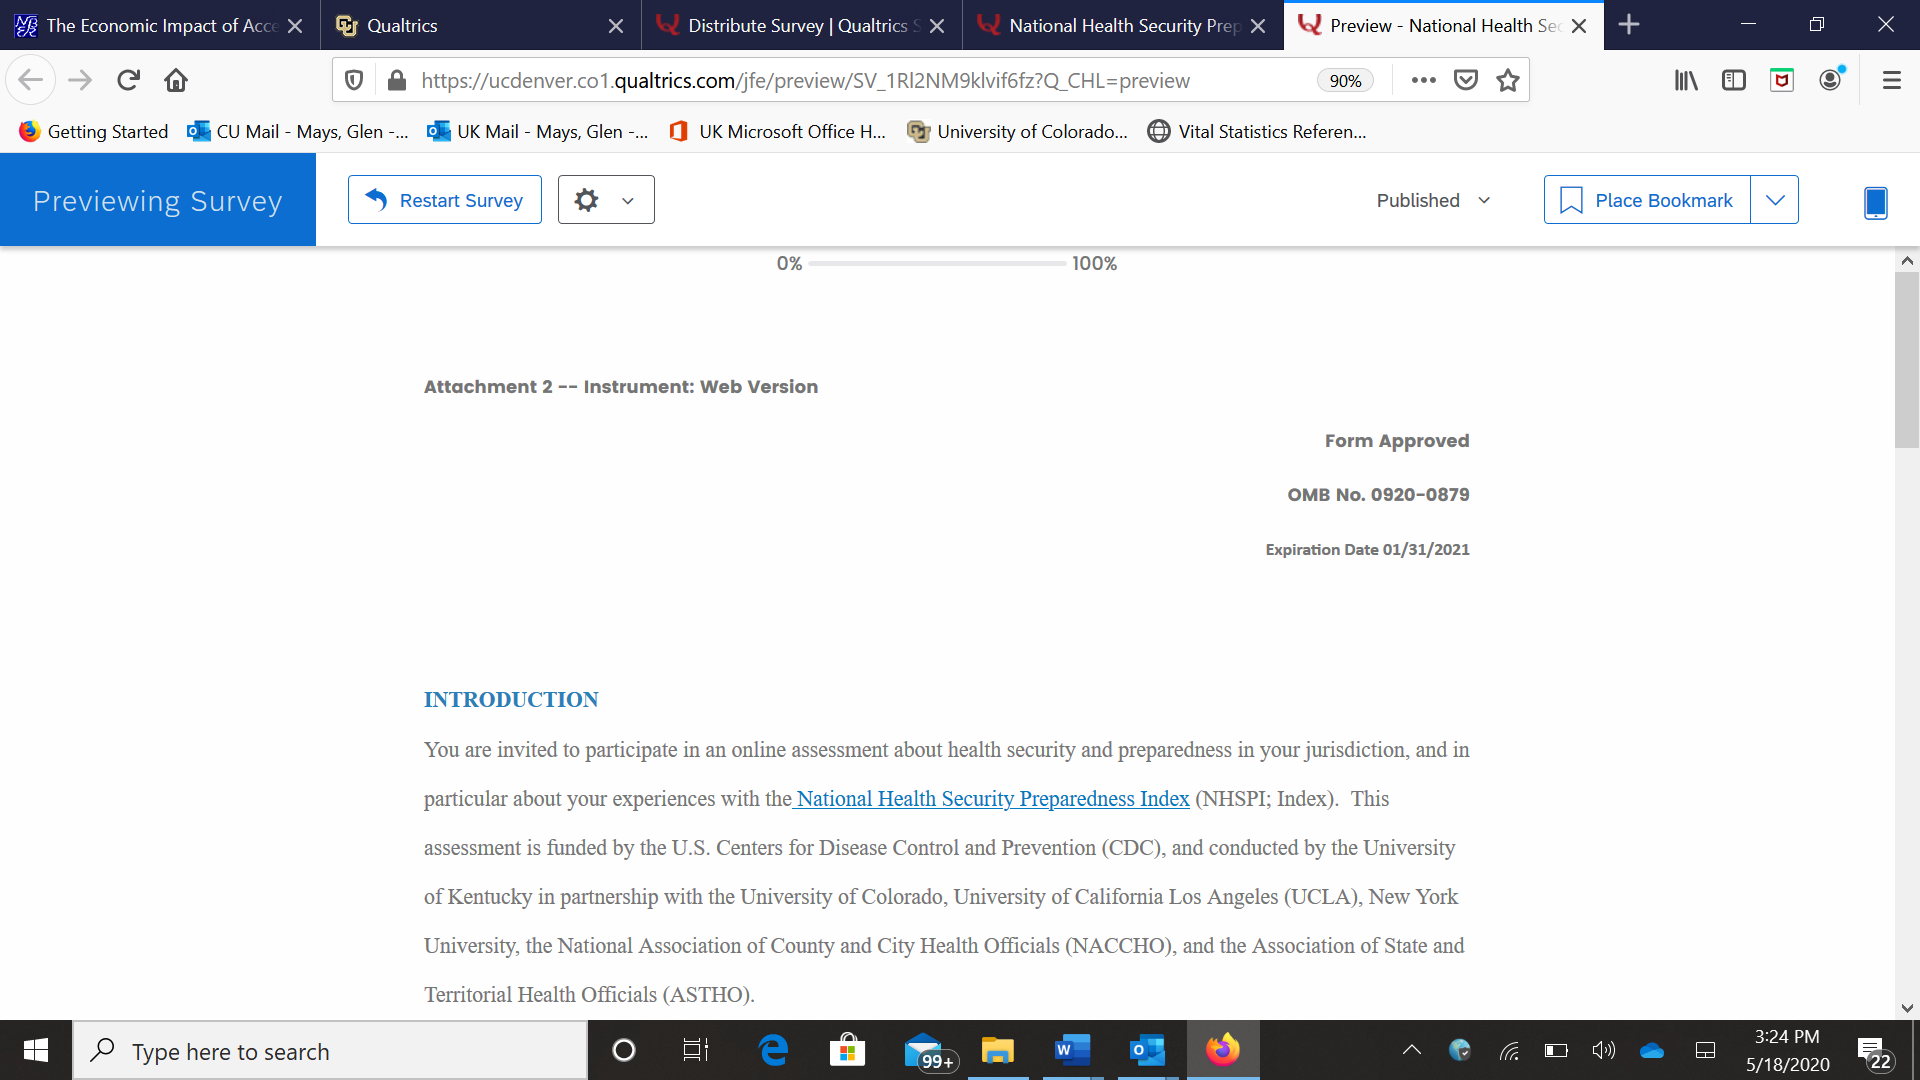
Task: Click the Restart Survey button
Action: (445, 200)
